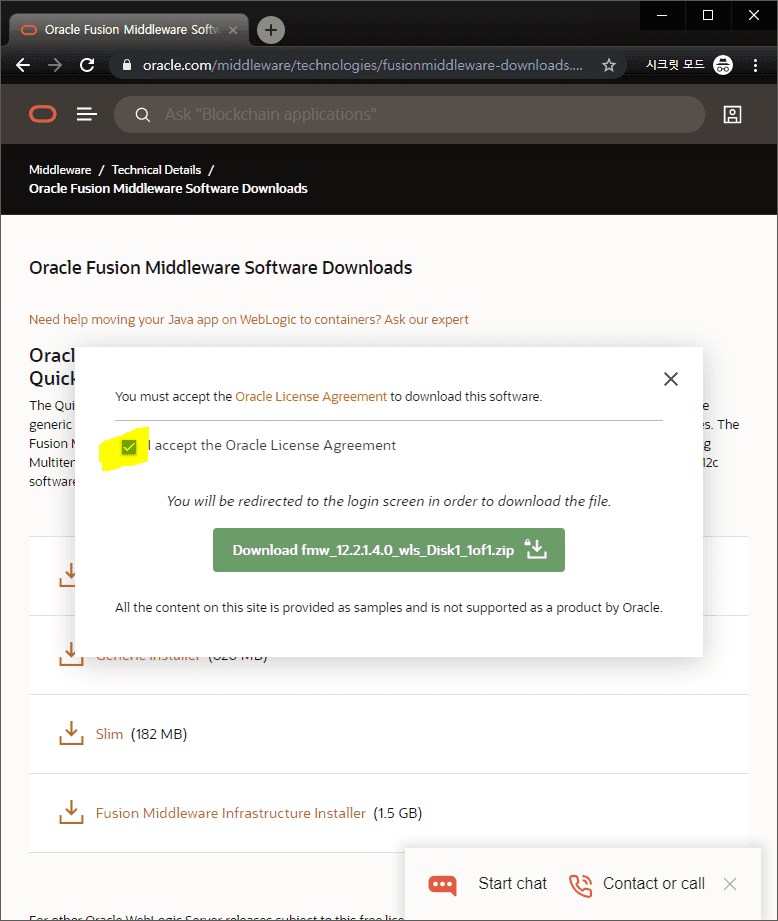Screen dimensions: 778x921
Task: Click the browser forward arrow
Action: pos(55,65)
